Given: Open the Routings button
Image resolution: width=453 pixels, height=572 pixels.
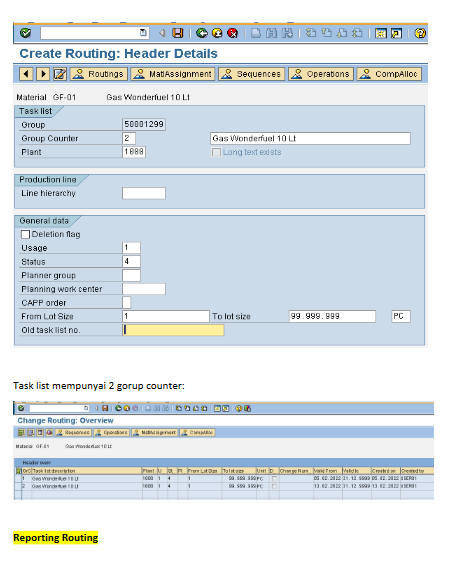Looking at the screenshot, I should (x=99, y=74).
